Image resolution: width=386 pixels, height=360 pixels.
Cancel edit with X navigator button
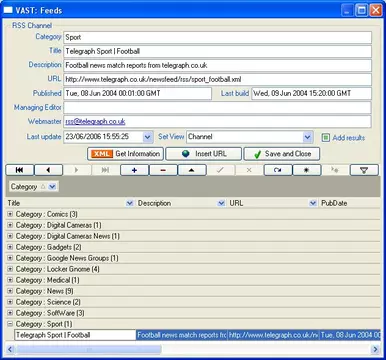click(x=249, y=170)
